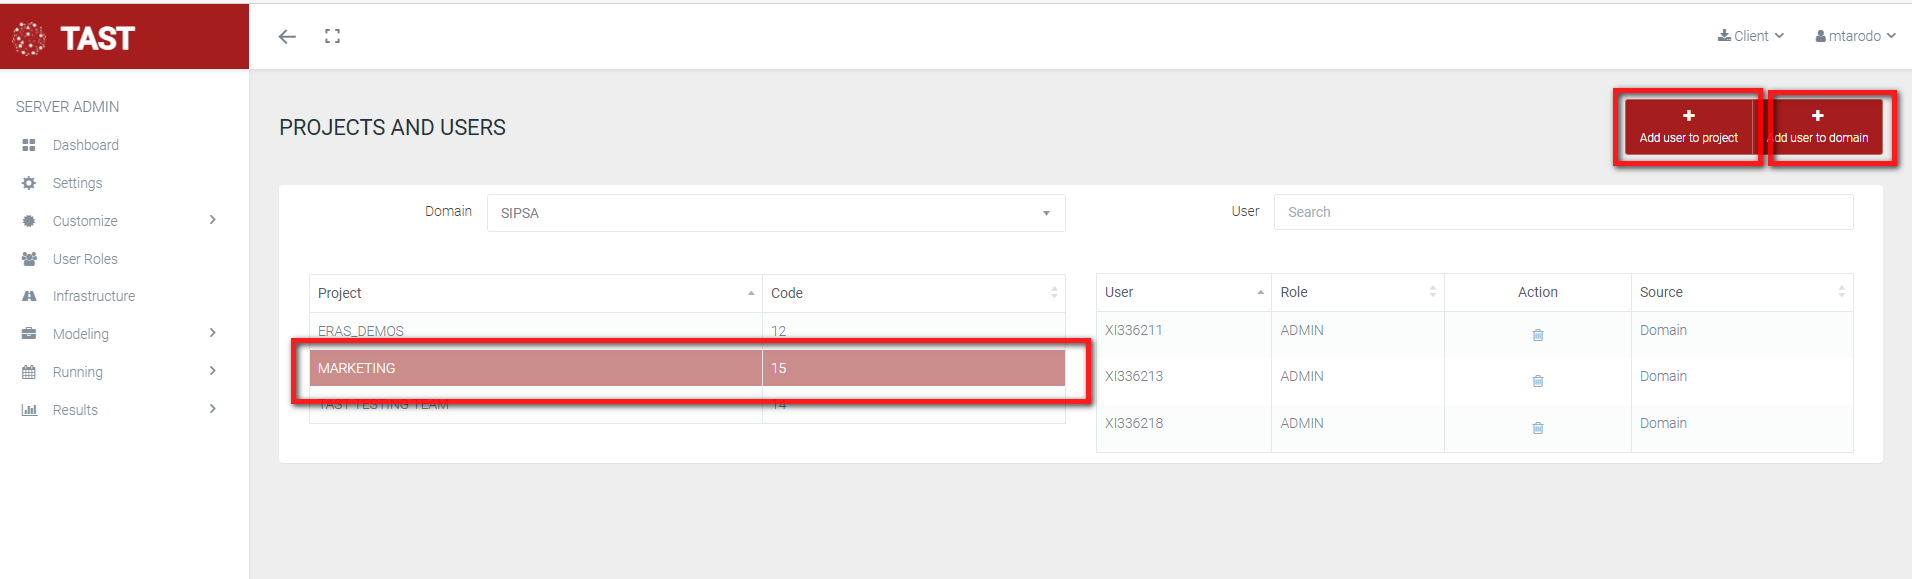Open the mtarodo user menu
The height and width of the screenshot is (579, 1912).
coord(1855,36)
